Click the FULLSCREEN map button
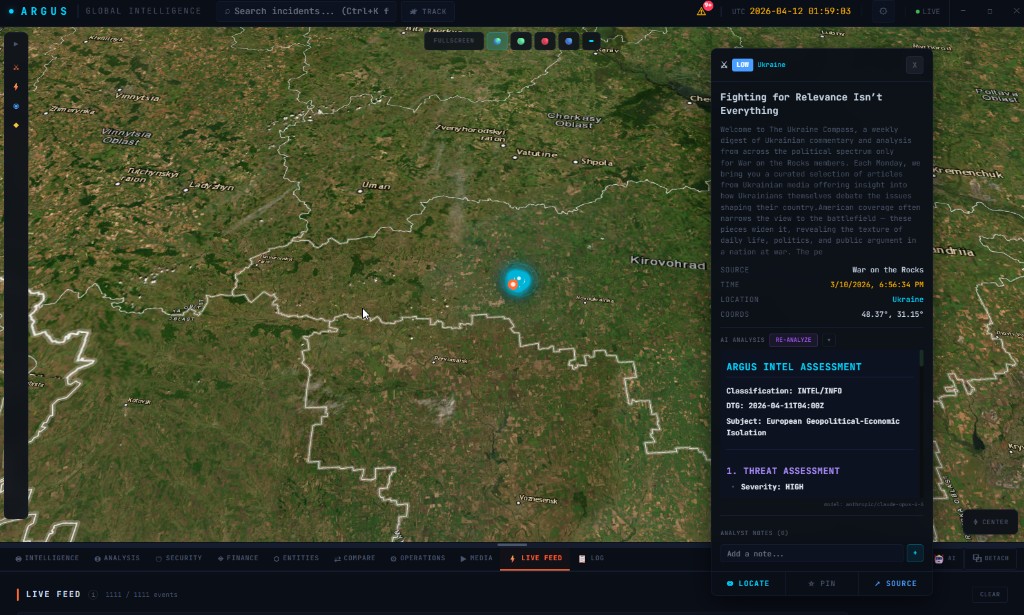The width and height of the screenshot is (1024, 615). pyautogui.click(x=454, y=41)
